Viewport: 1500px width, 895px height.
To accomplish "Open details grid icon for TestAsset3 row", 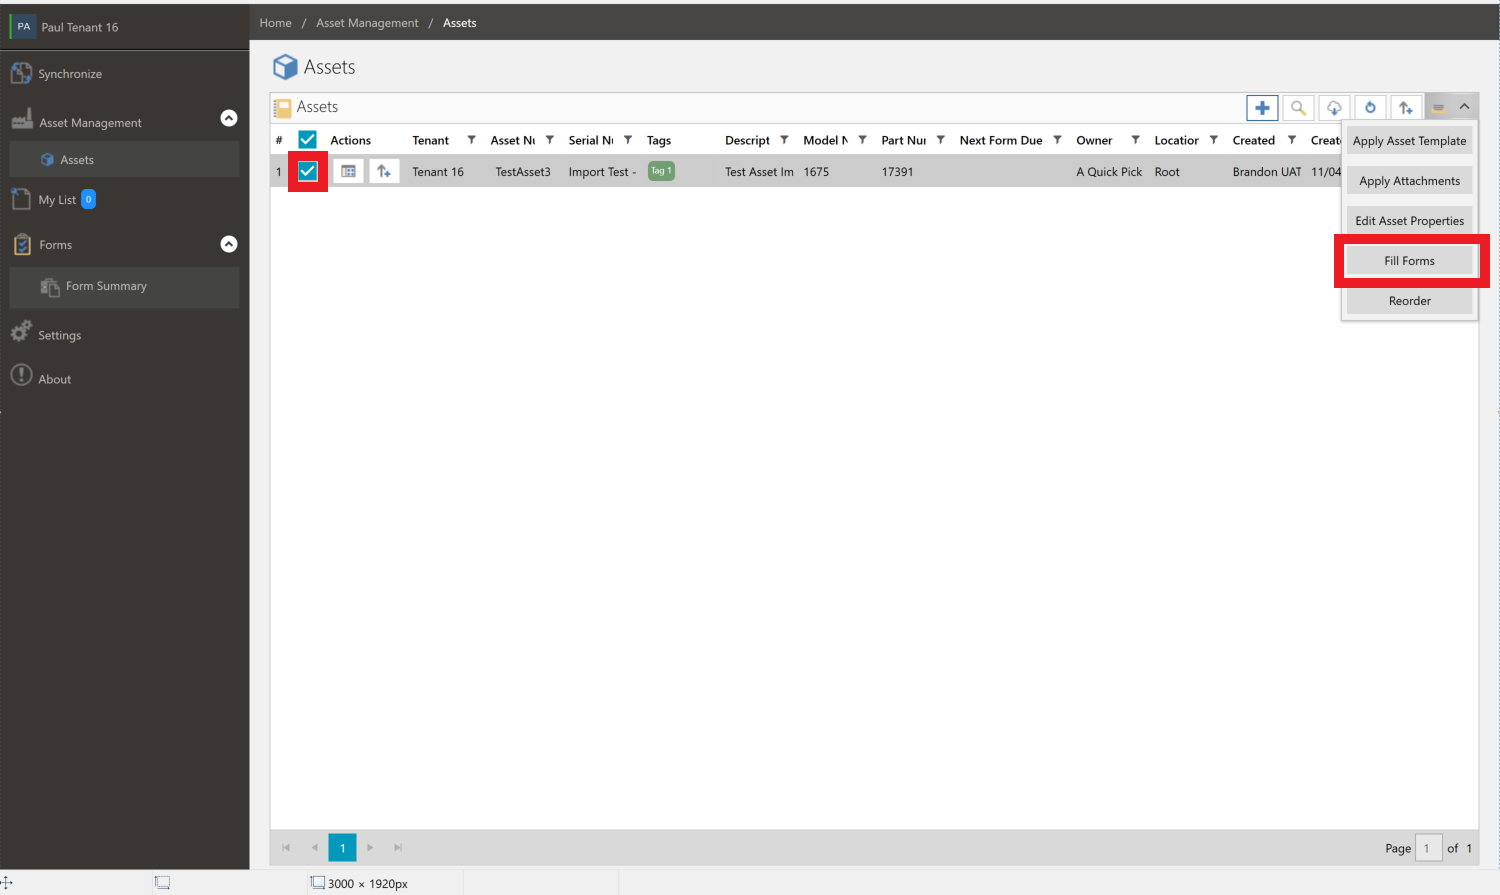I will [x=348, y=172].
